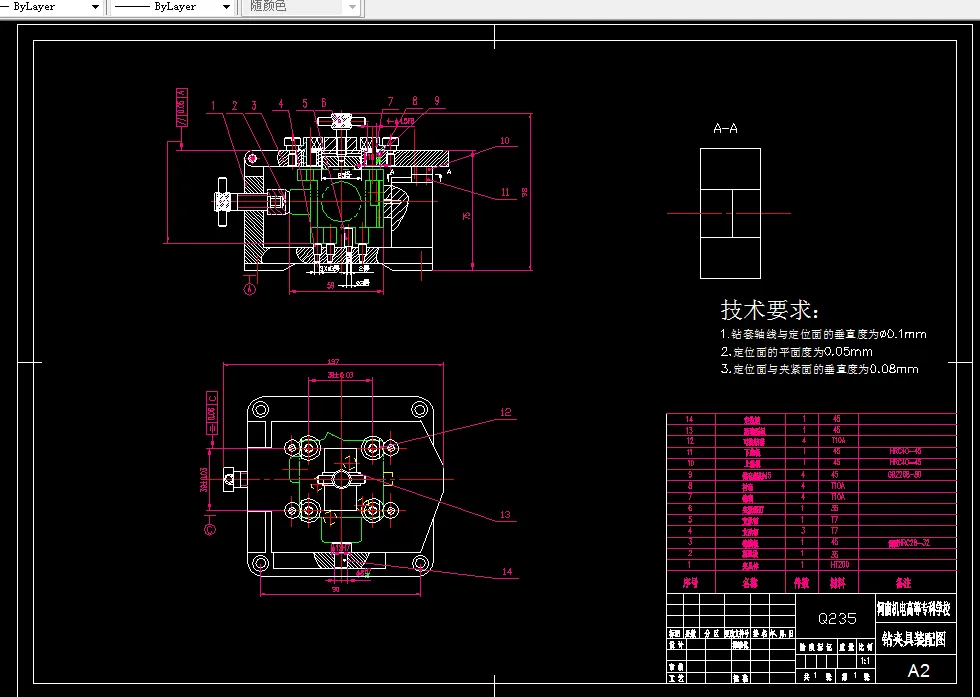This screenshot has width=980, height=697.
Task: Select the HRC40-45 remark in row 10
Action: point(905,462)
